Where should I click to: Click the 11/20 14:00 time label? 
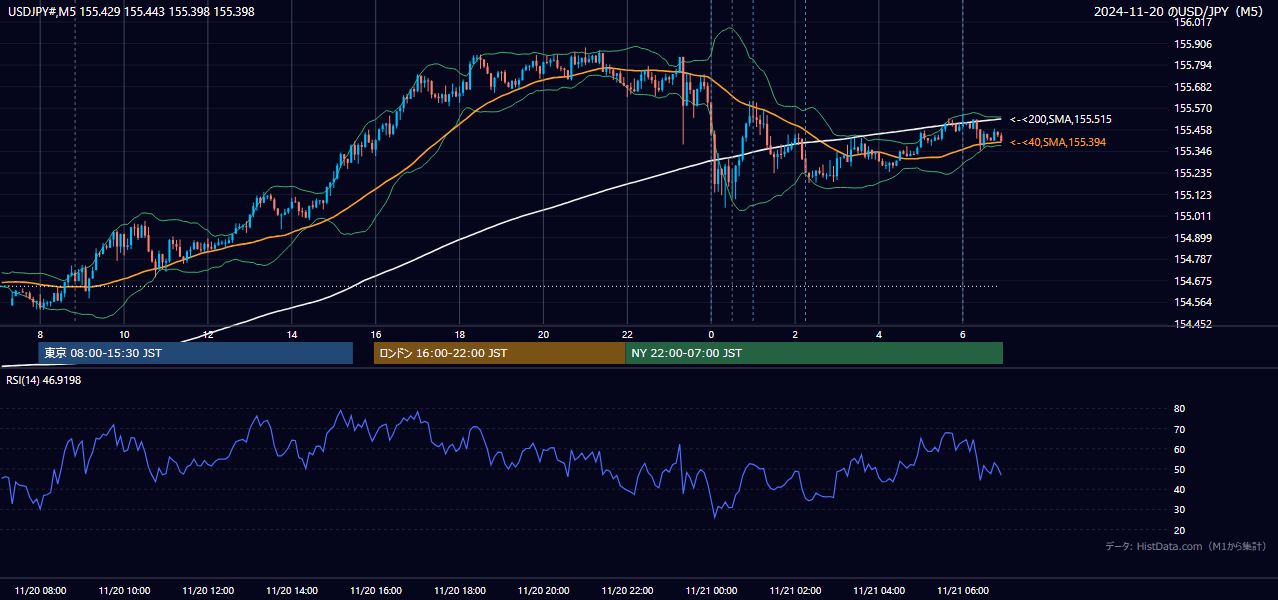292,591
